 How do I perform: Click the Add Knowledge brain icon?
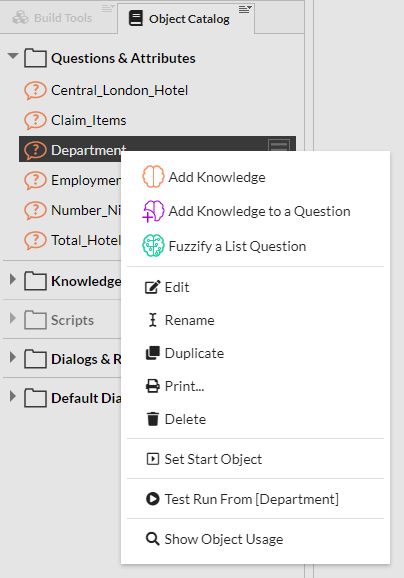click(153, 177)
